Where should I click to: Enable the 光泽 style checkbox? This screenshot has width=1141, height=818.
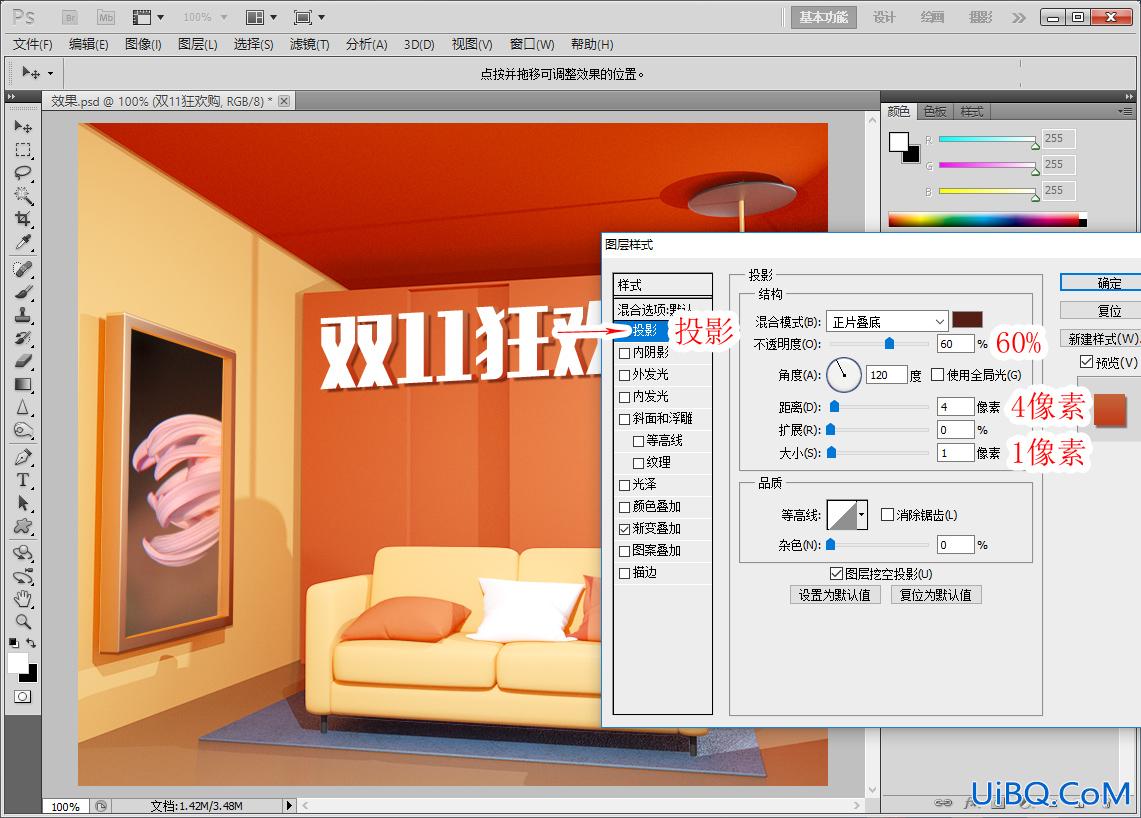click(624, 485)
